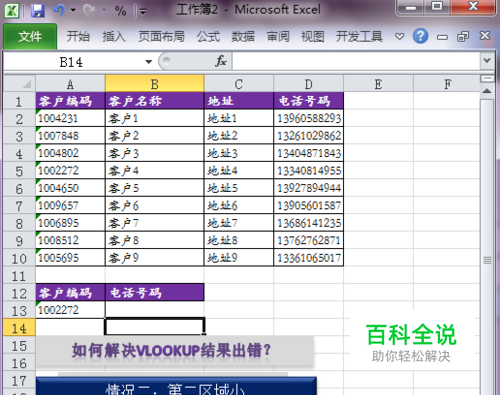Image resolution: width=500 pixels, height=395 pixels.
Task: Select cell containing 1008512
Action: pos(70,240)
